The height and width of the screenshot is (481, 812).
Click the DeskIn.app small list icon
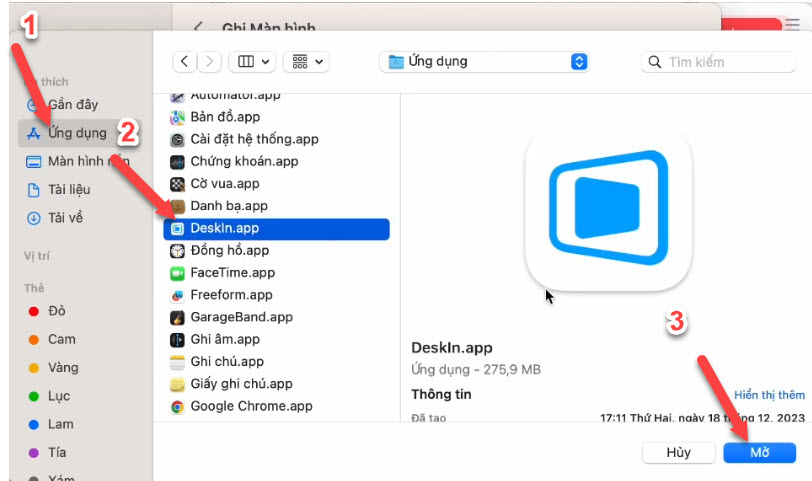[177, 229]
